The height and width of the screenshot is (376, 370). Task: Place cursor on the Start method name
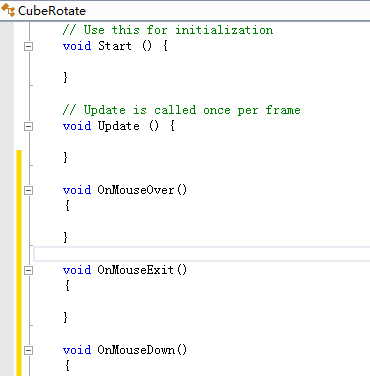coord(115,46)
